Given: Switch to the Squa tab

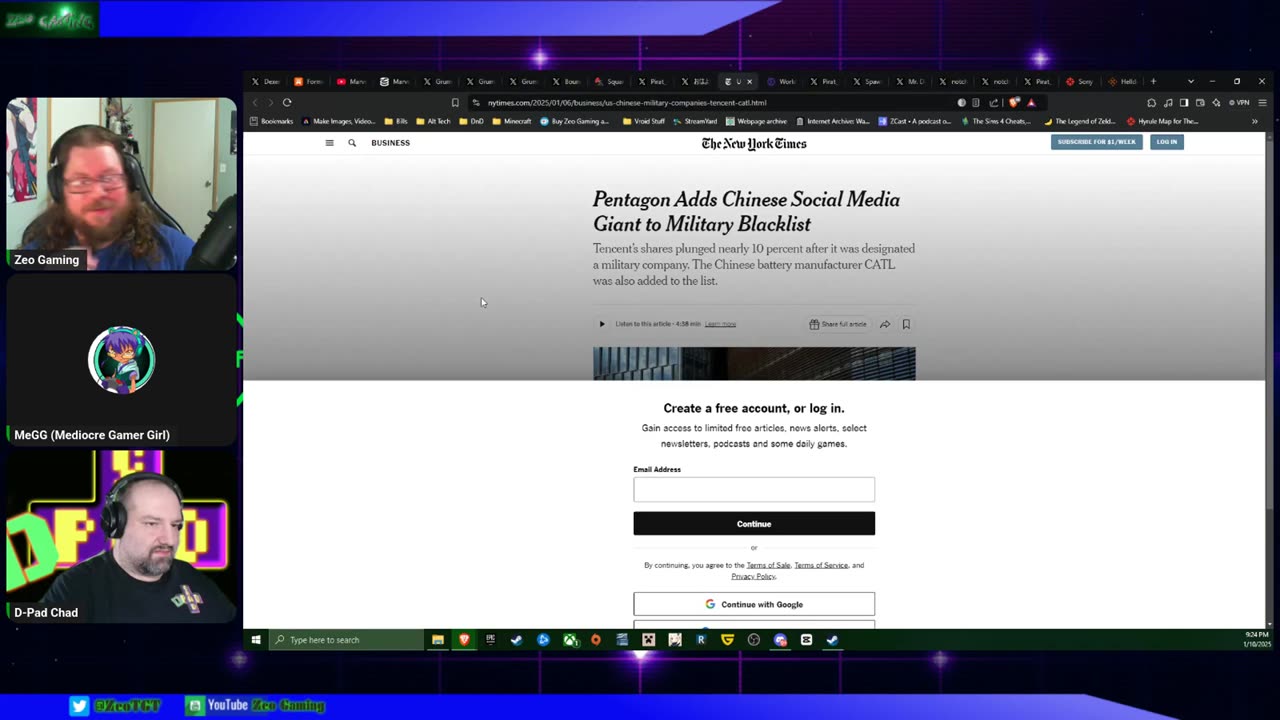Looking at the screenshot, I should (609, 81).
